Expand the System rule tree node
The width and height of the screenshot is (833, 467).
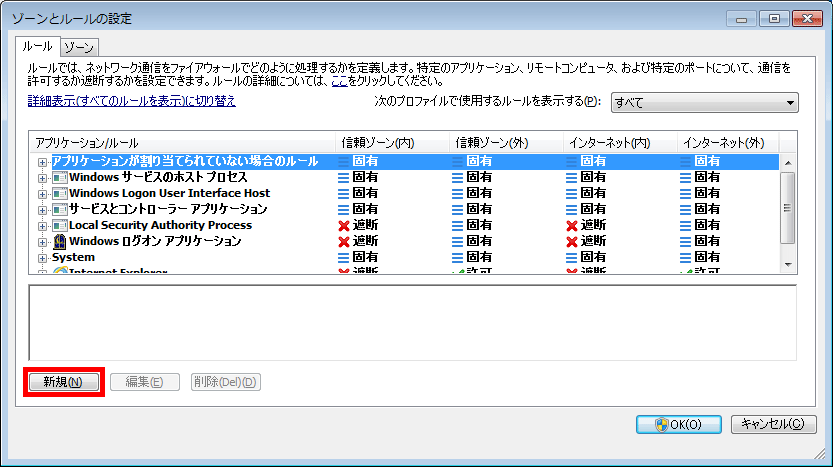[42, 257]
